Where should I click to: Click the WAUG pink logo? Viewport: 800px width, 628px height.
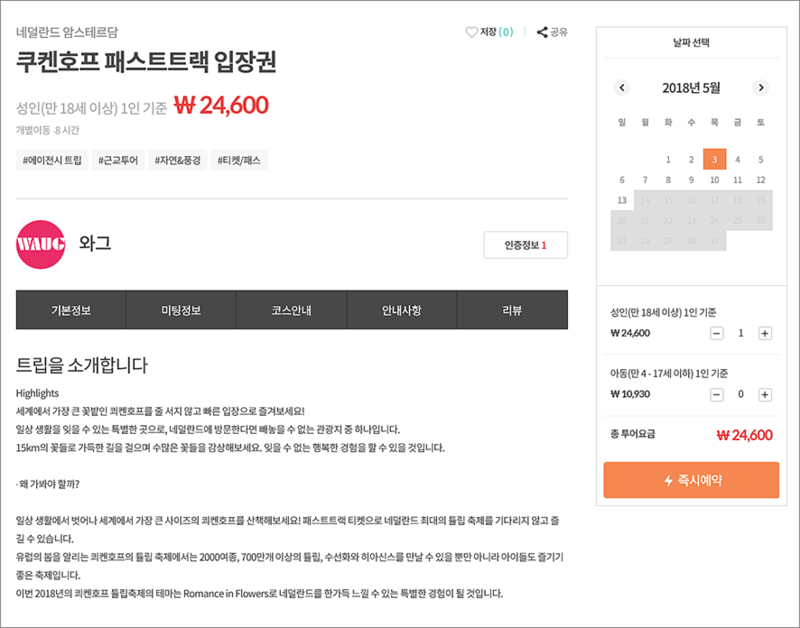41,244
